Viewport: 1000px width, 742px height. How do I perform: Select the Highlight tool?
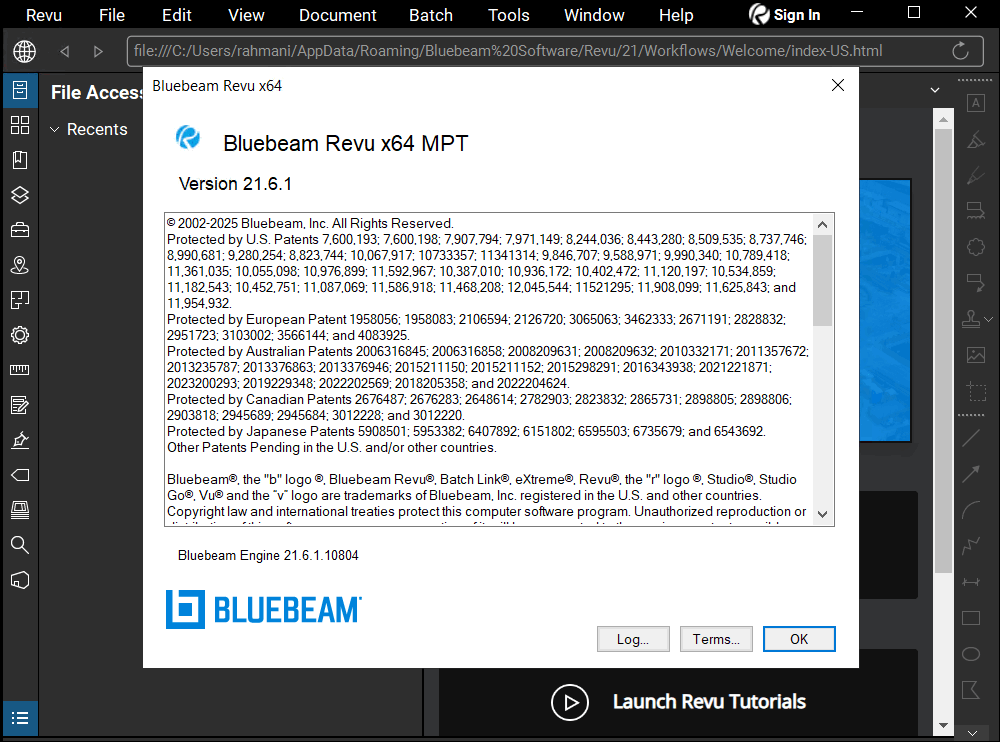click(975, 140)
